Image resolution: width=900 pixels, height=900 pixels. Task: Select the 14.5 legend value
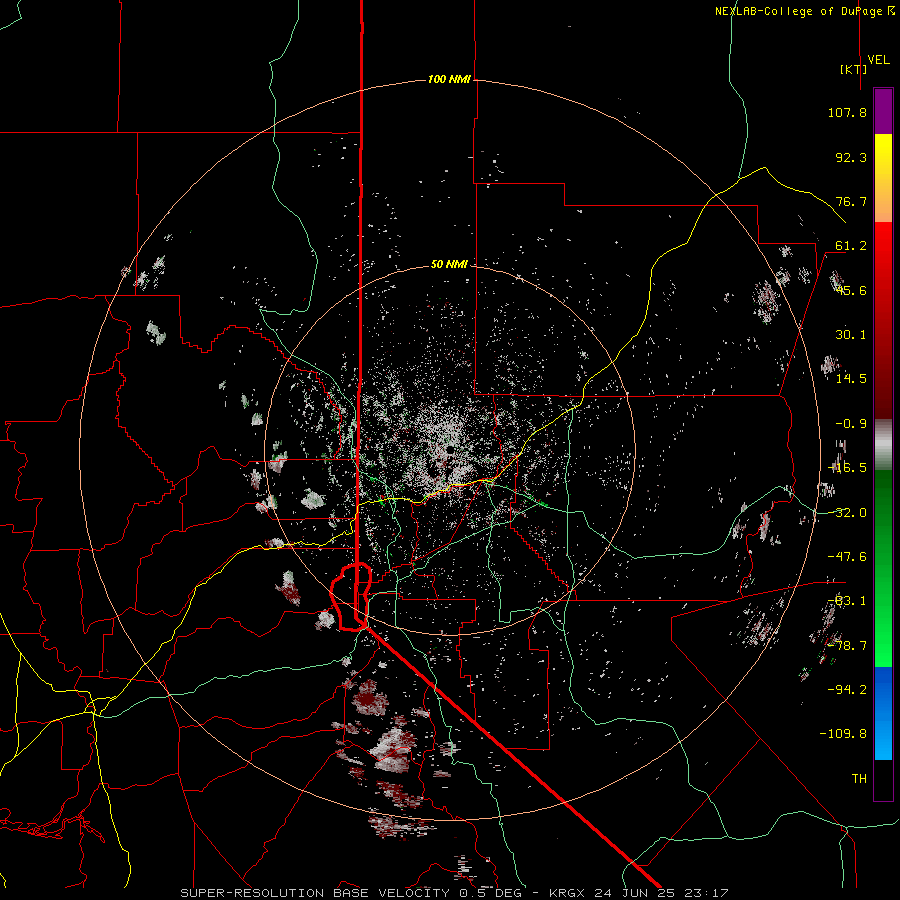click(851, 378)
